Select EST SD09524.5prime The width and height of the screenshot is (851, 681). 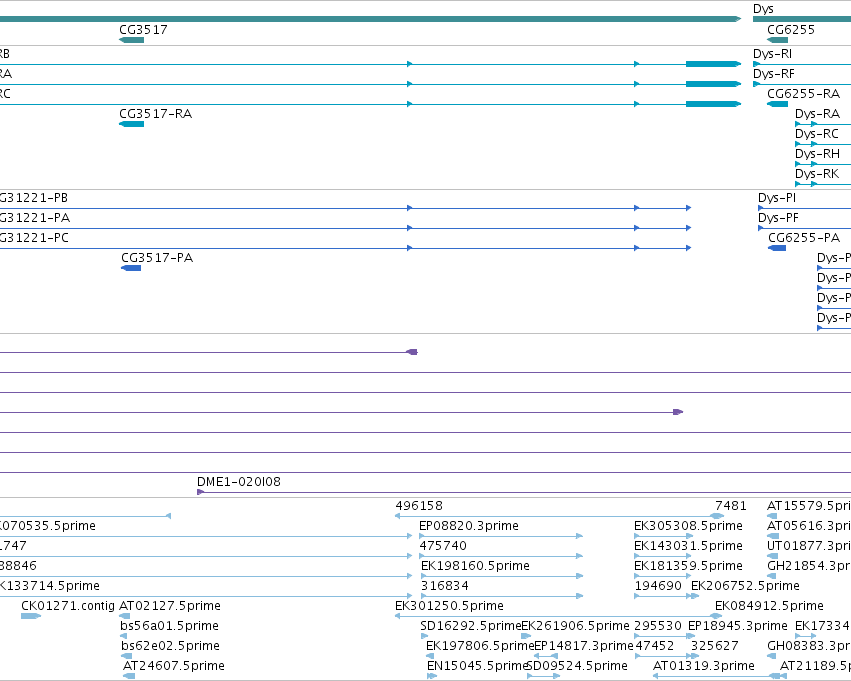click(x=577, y=666)
